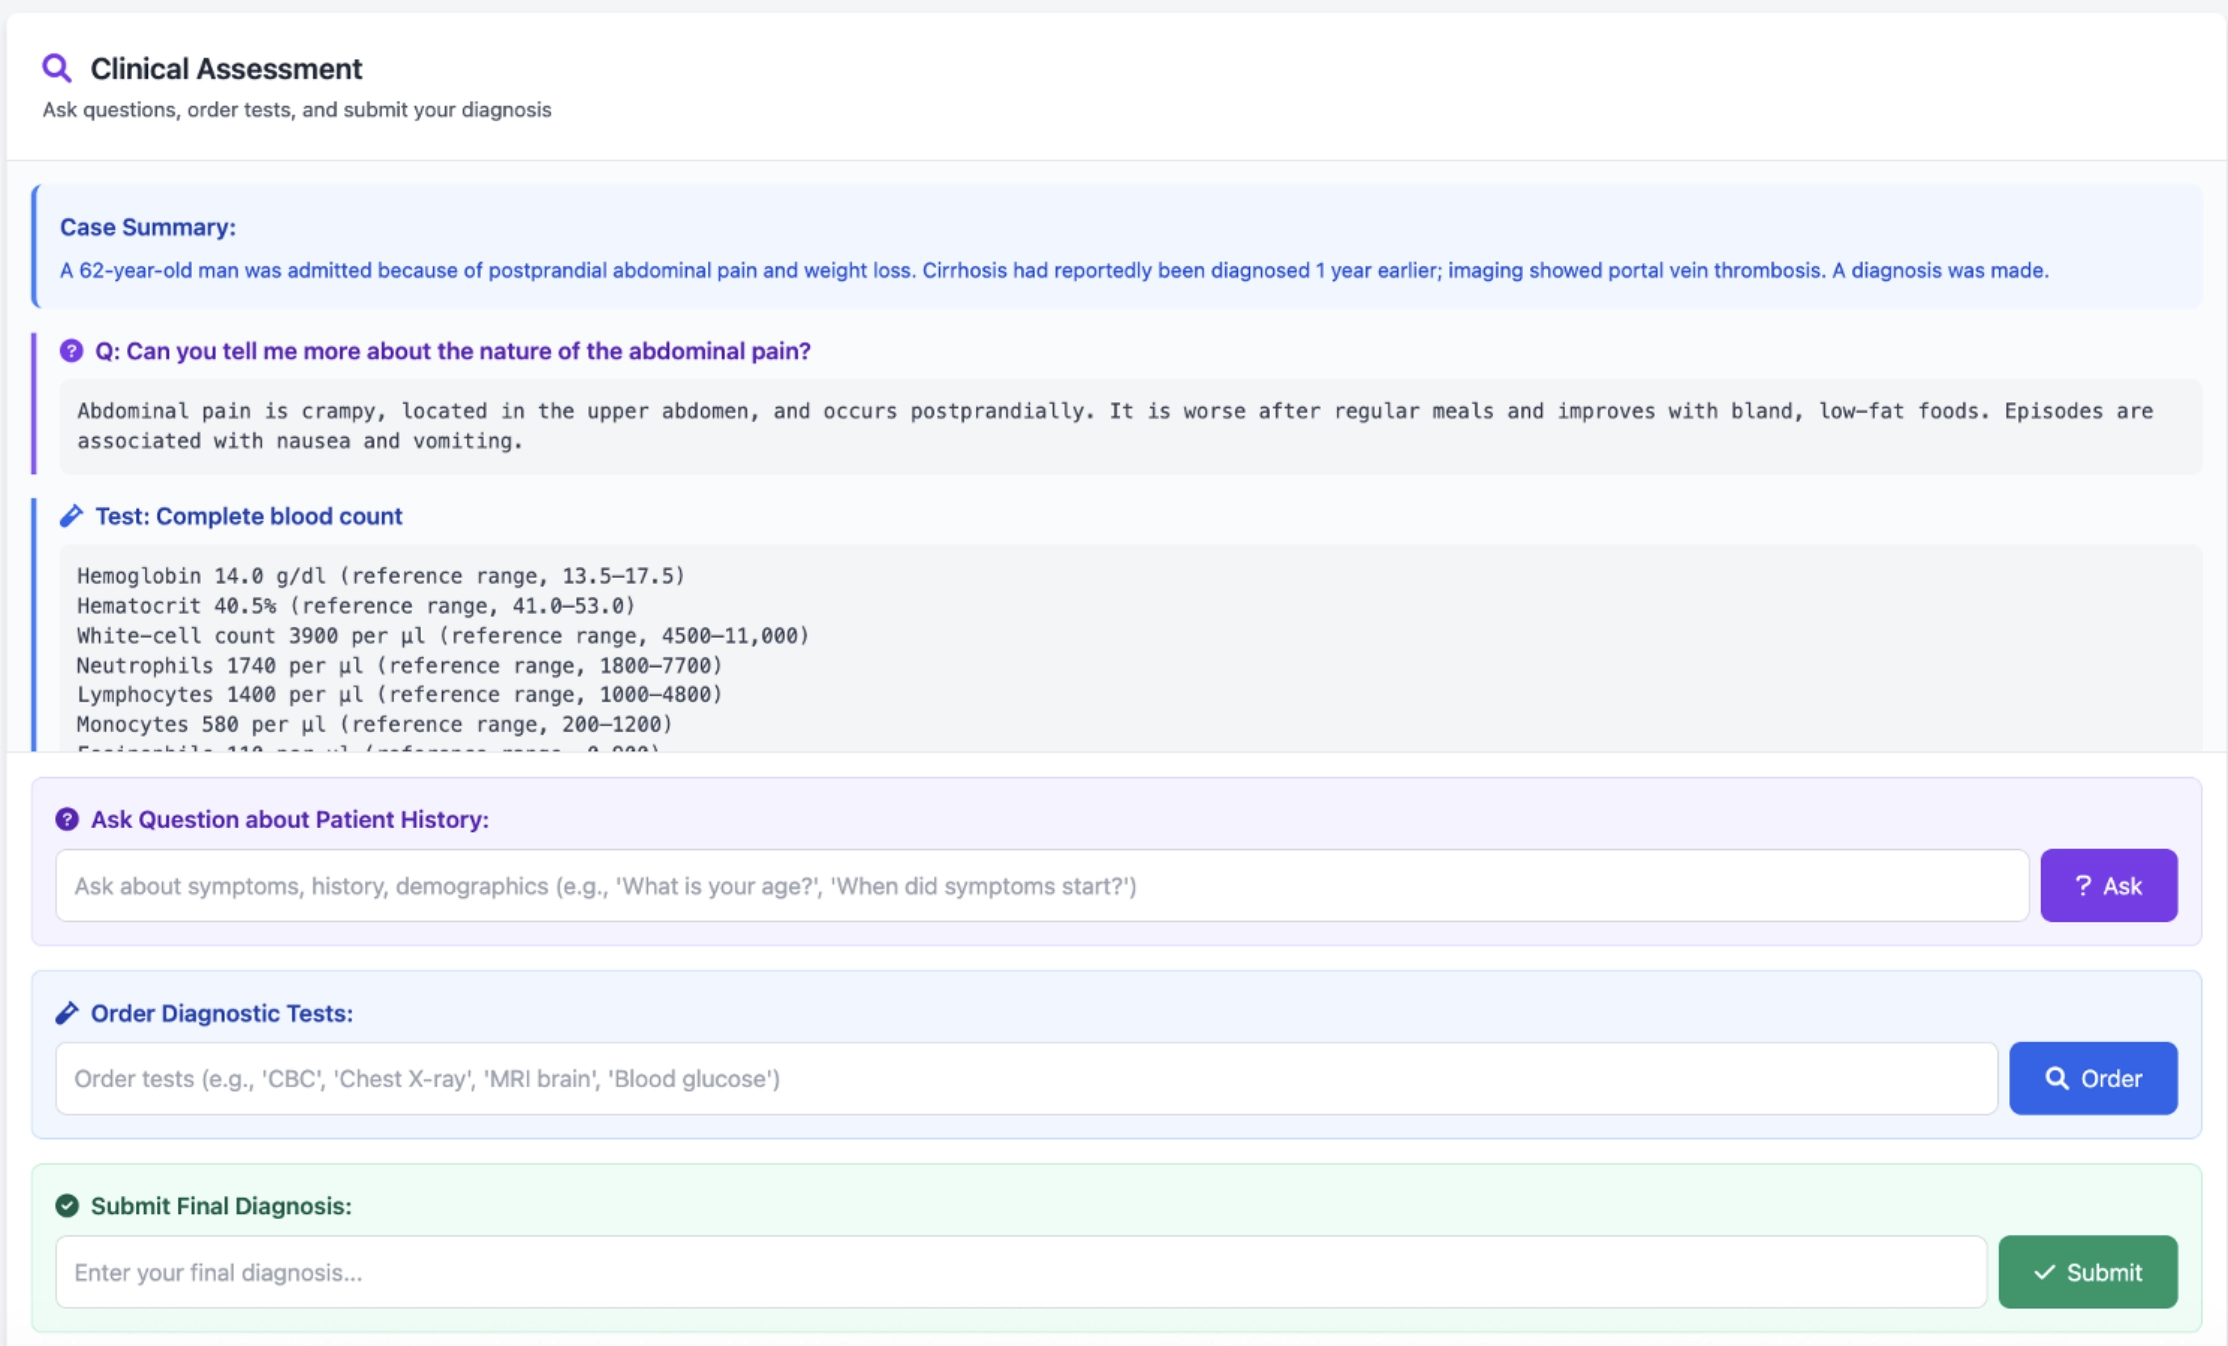Click the checkmark icon inside Submit button

pos(2045,1272)
